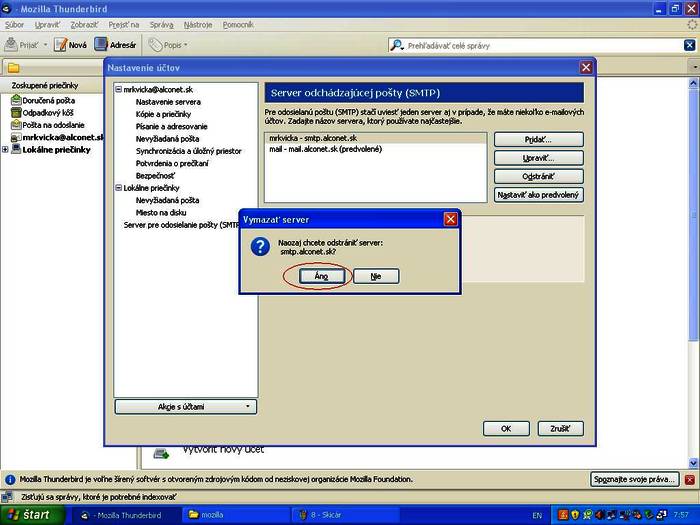
Task: Select Kópie a priečinky settings item
Action: (163, 114)
